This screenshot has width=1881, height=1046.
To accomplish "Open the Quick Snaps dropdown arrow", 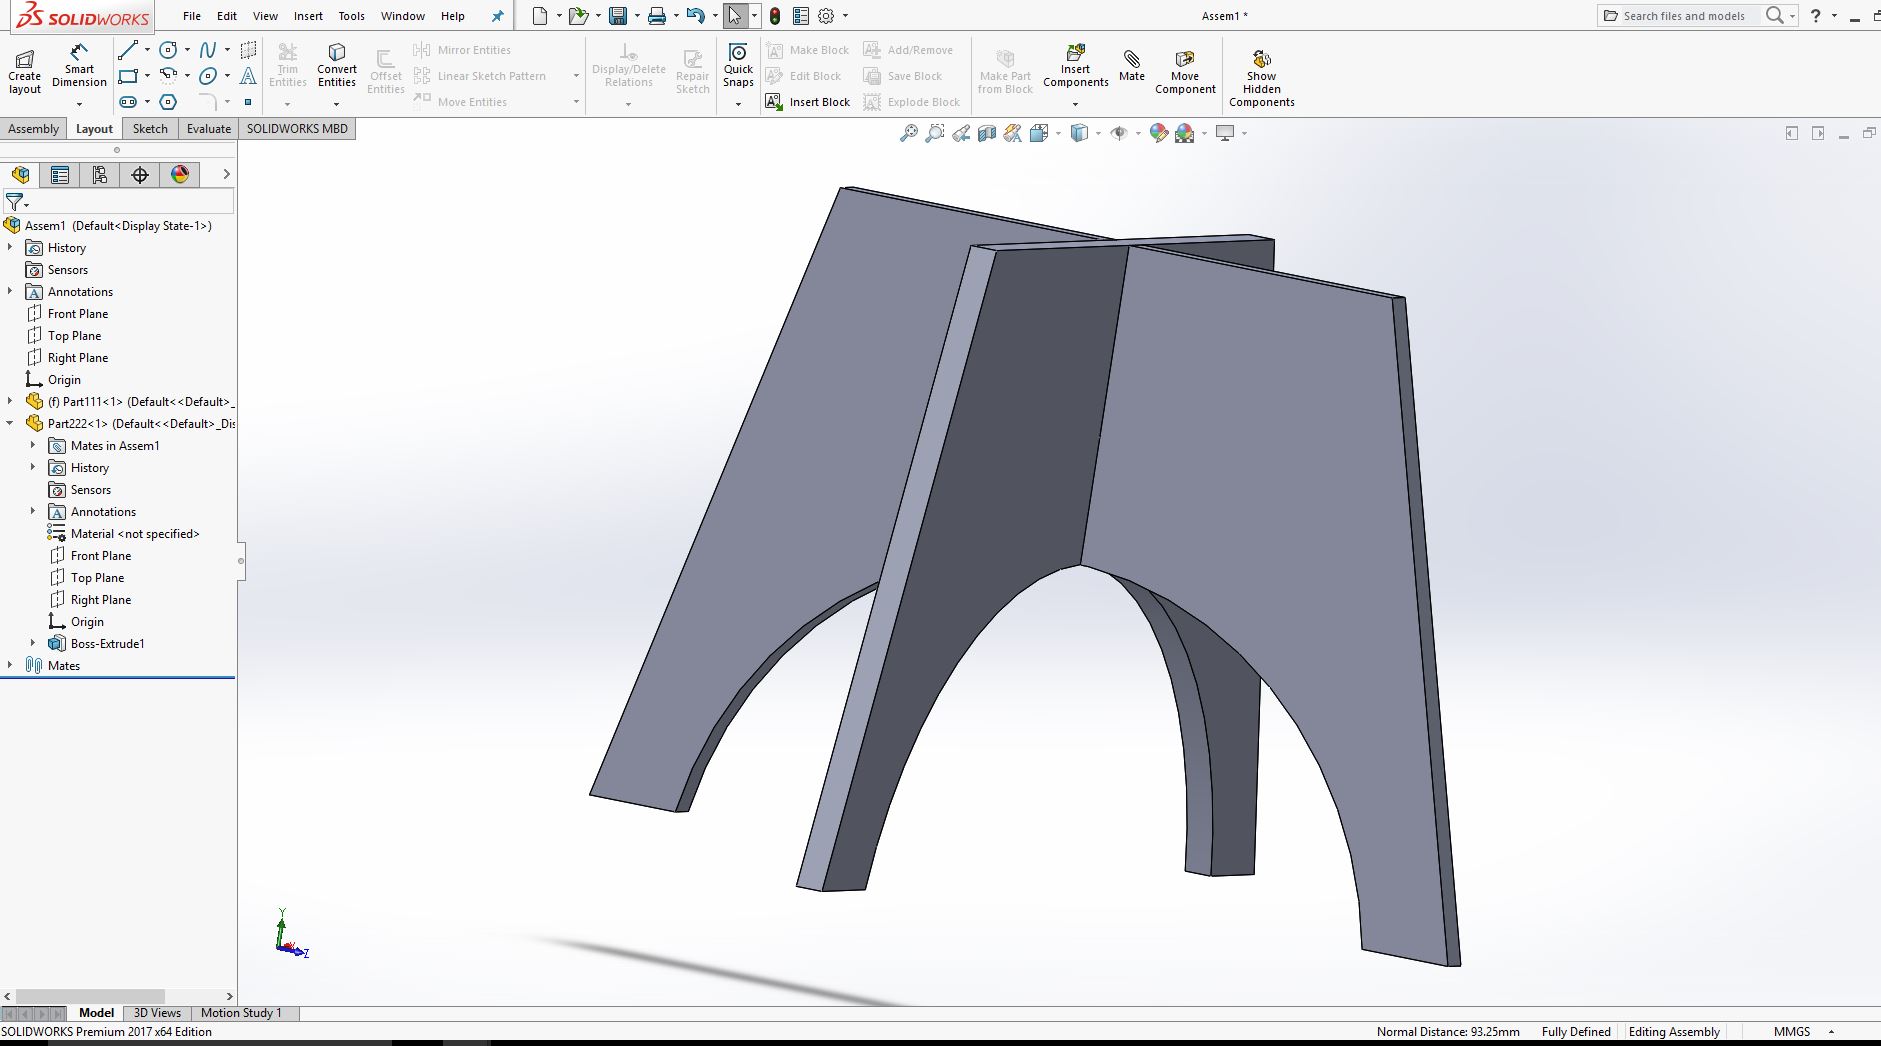I will click(x=738, y=103).
